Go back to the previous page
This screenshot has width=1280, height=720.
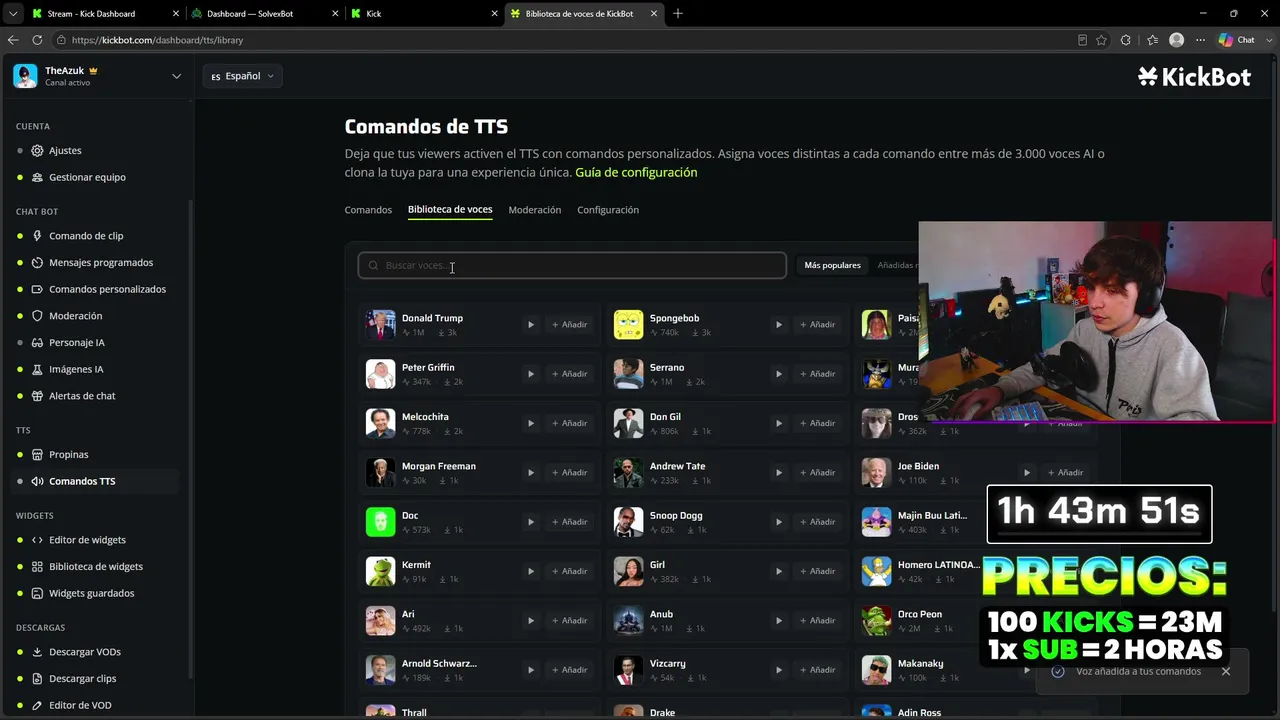coord(13,40)
